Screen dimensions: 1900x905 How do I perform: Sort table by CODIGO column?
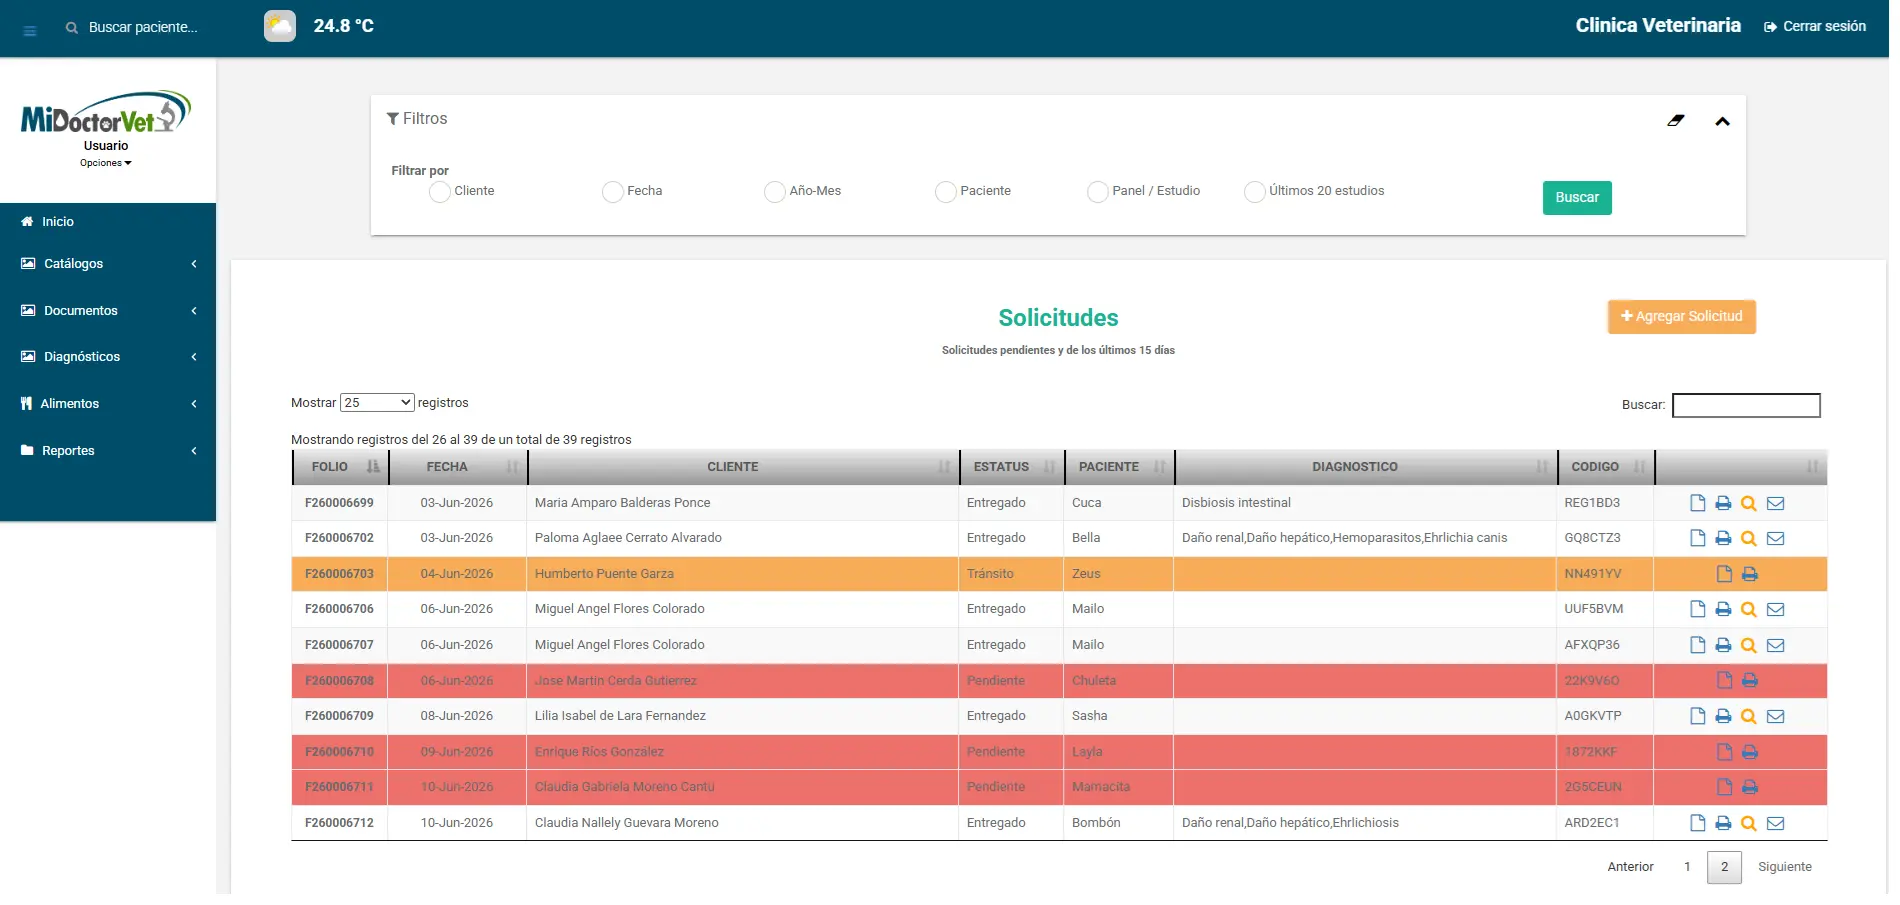coord(1606,467)
